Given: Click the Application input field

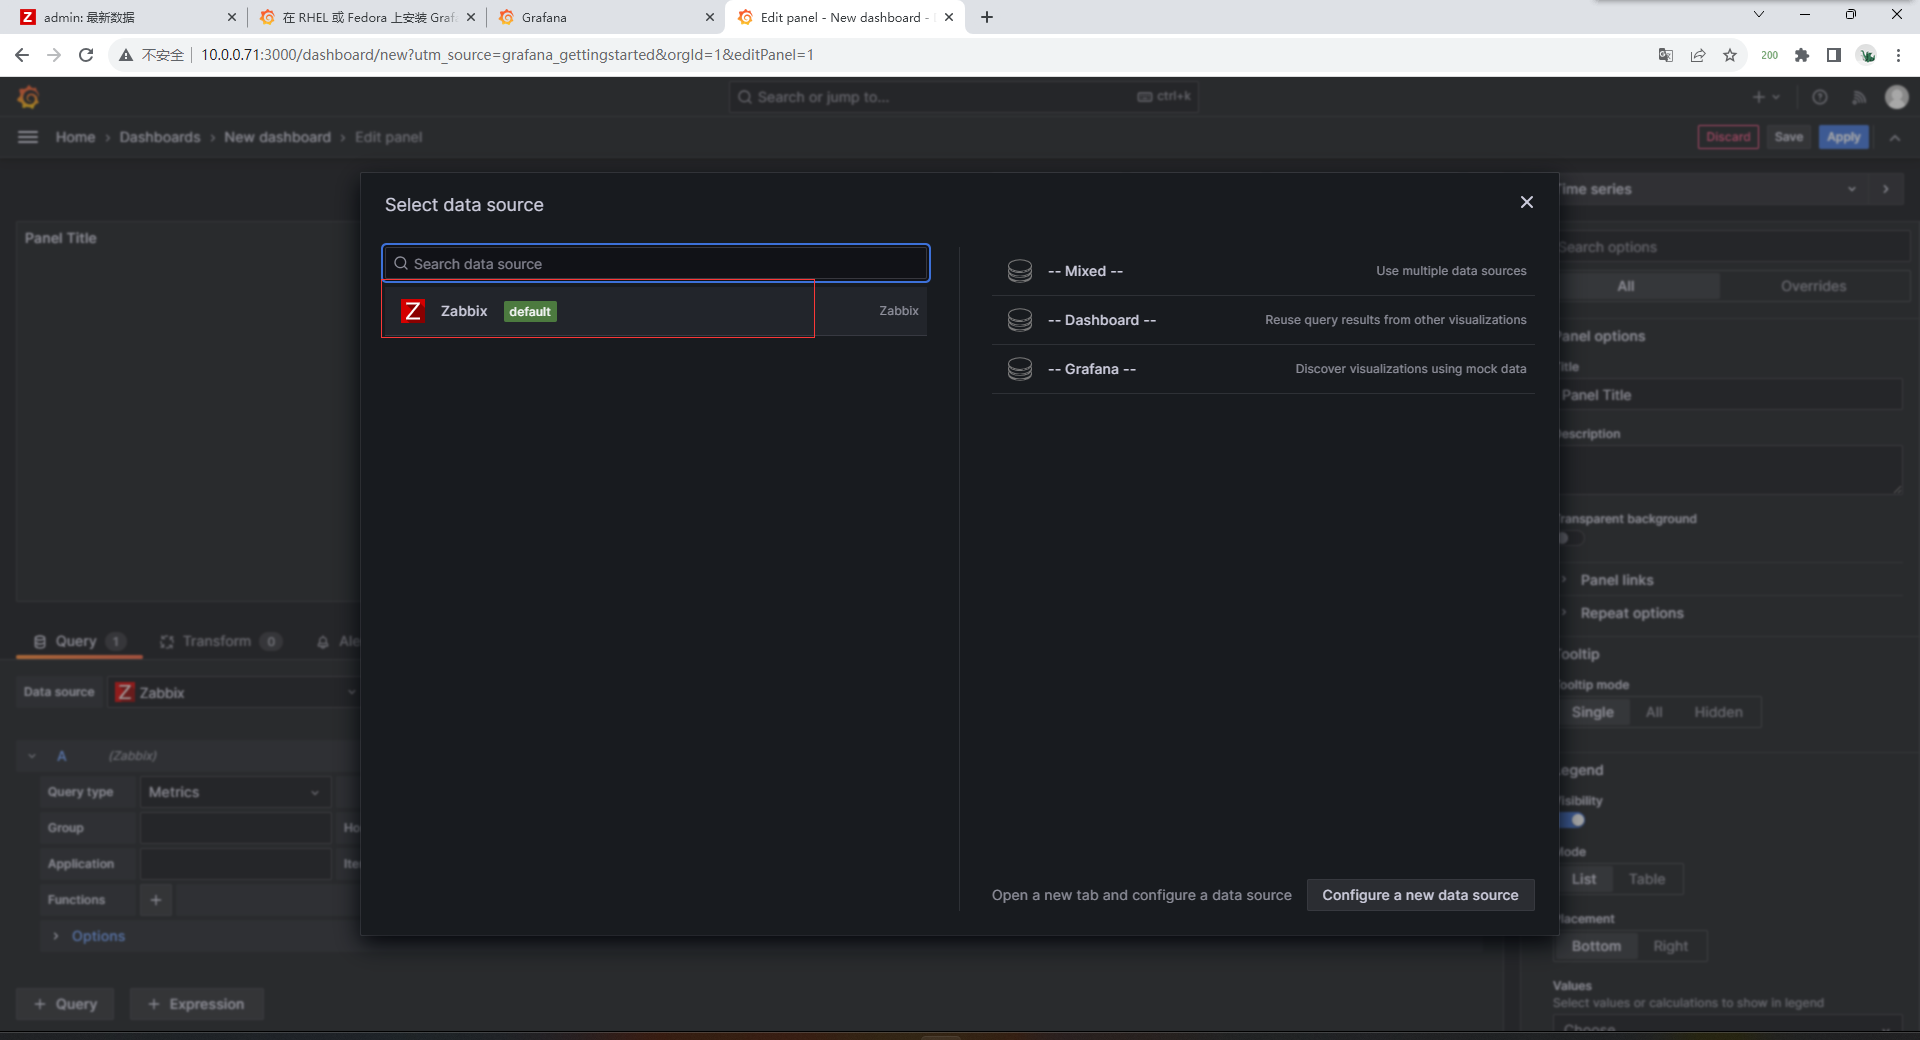Looking at the screenshot, I should (x=235, y=864).
